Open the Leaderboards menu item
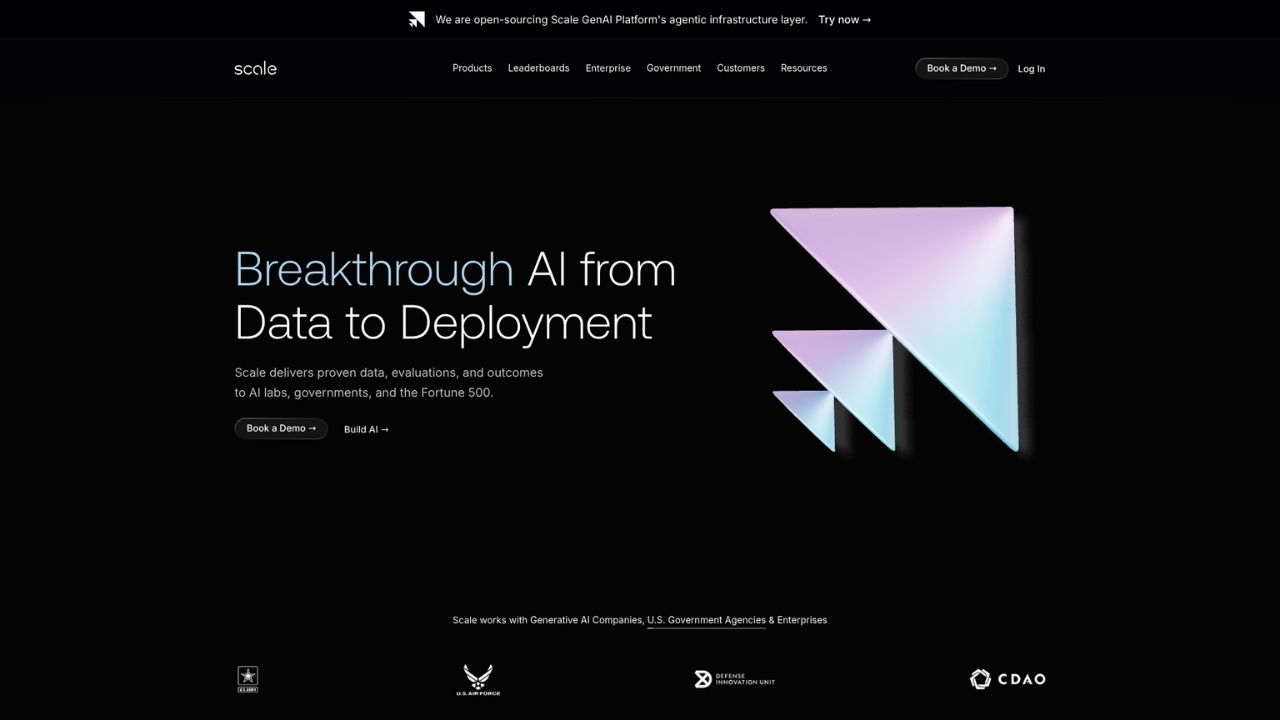 coord(538,68)
